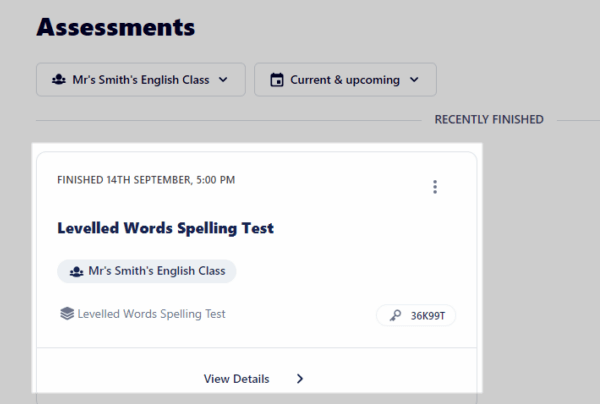Click the group icon in the class tag
Screen dimensions: 600x404
(x=77, y=272)
